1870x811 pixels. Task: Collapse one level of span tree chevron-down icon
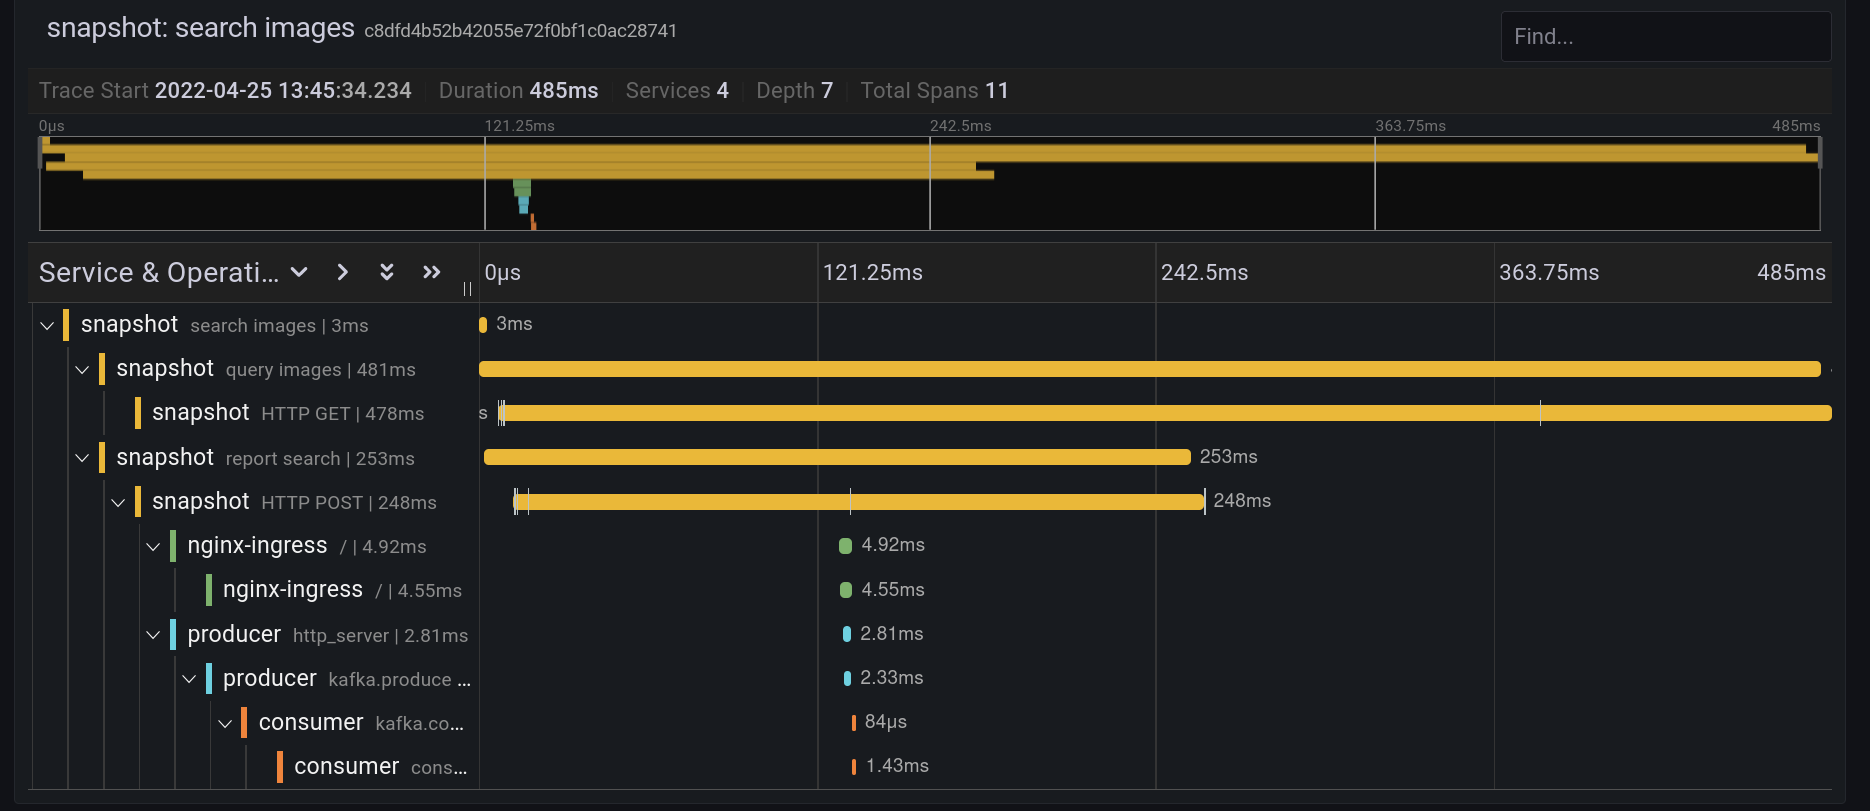[x=299, y=272]
